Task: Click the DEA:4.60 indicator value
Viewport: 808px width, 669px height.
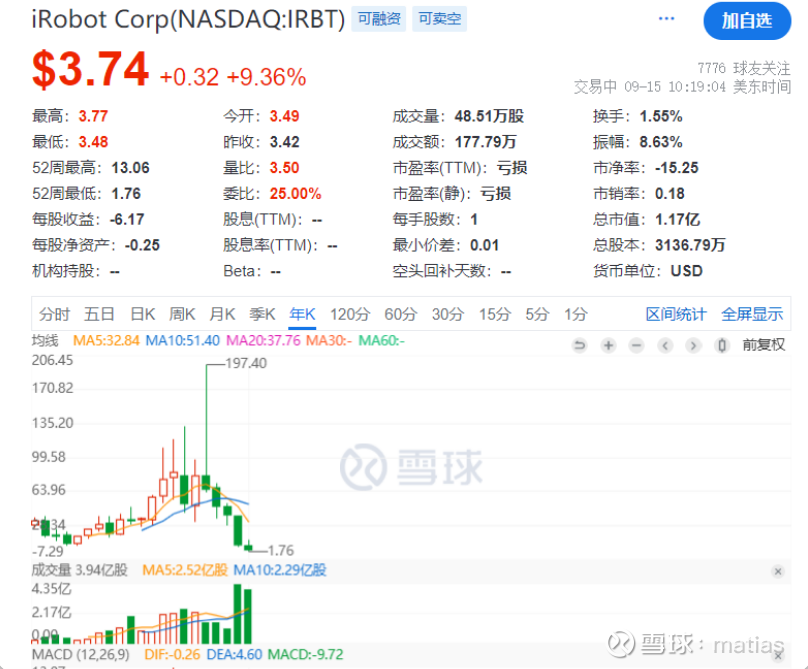Action: click(x=234, y=655)
